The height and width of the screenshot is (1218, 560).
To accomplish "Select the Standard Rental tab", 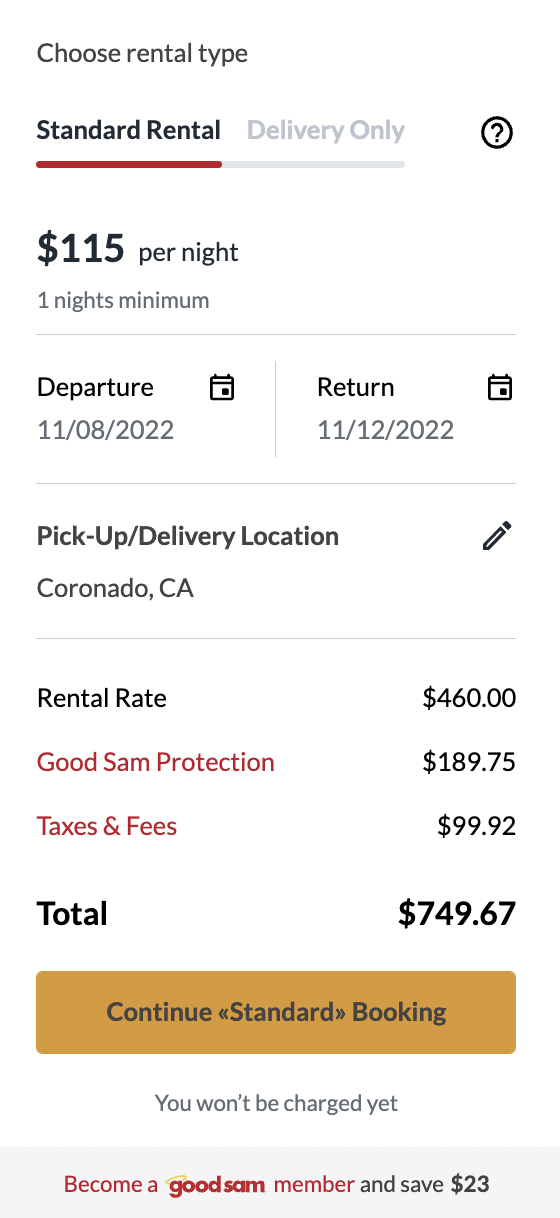I will 129,130.
